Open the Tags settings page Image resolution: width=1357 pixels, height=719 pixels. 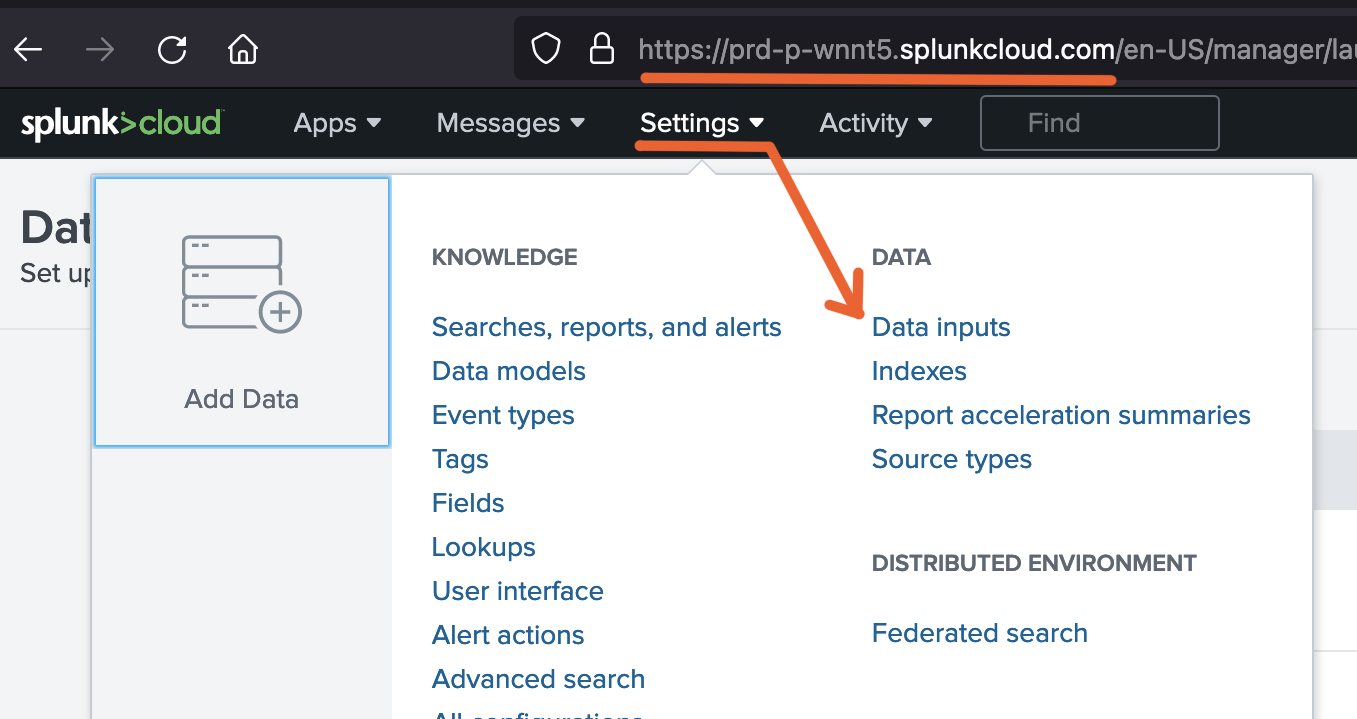[x=460, y=459]
